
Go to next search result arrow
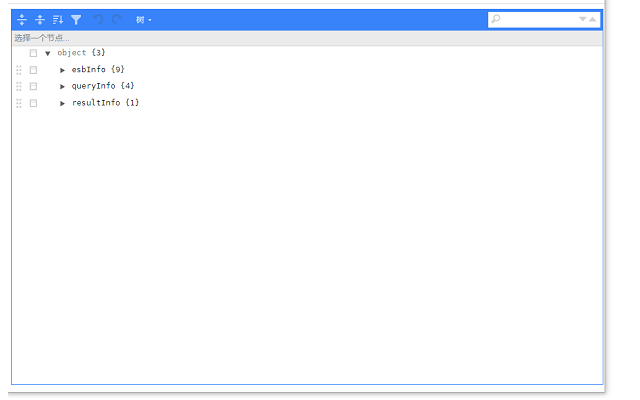click(583, 19)
